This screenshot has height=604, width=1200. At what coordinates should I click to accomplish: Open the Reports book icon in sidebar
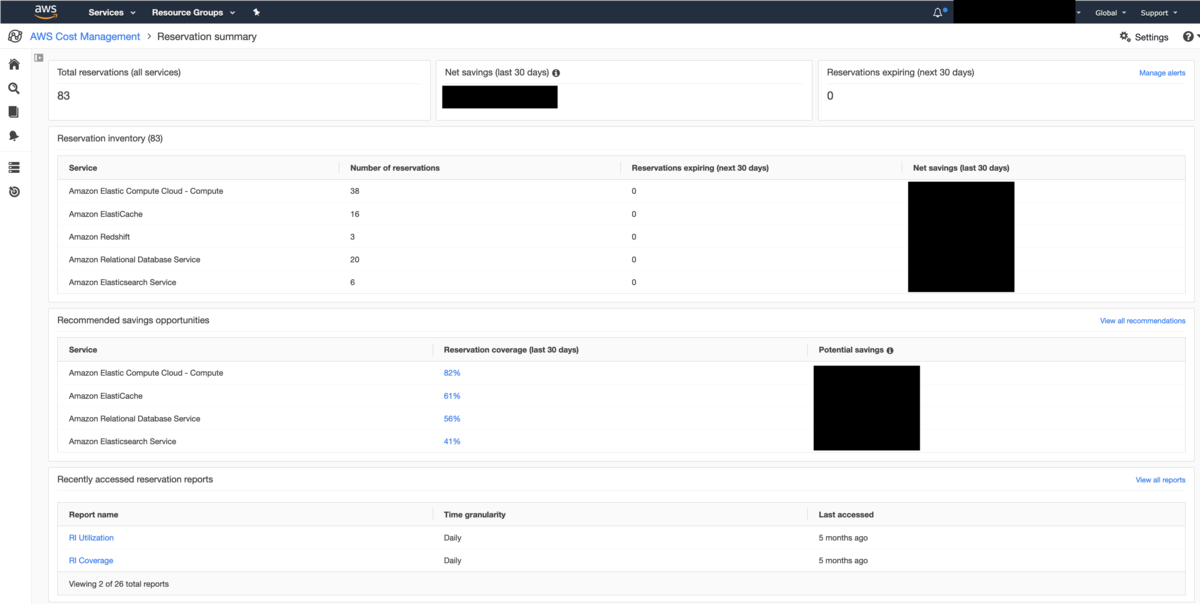[14, 112]
